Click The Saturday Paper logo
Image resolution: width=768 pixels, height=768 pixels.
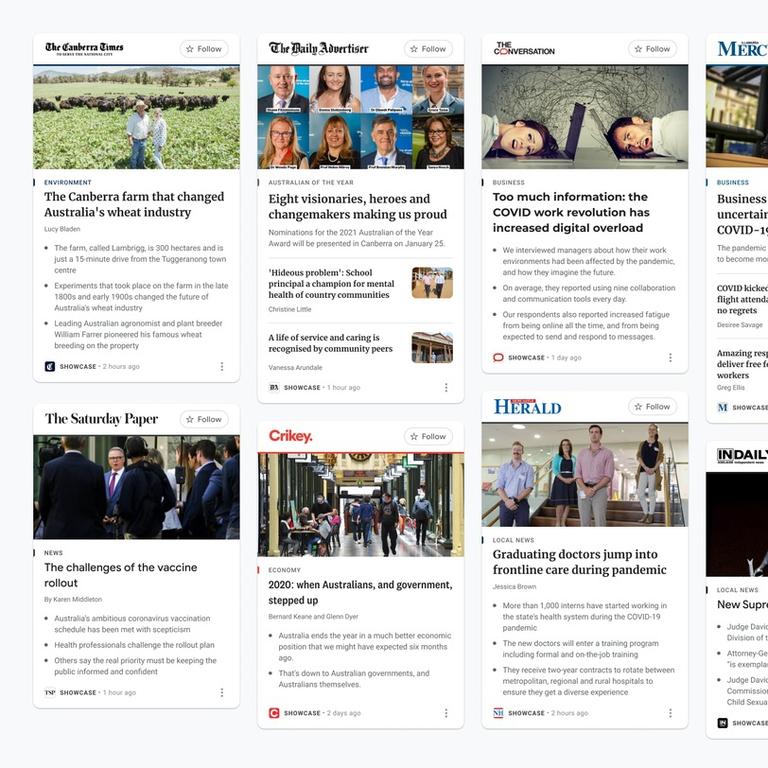coord(101,419)
